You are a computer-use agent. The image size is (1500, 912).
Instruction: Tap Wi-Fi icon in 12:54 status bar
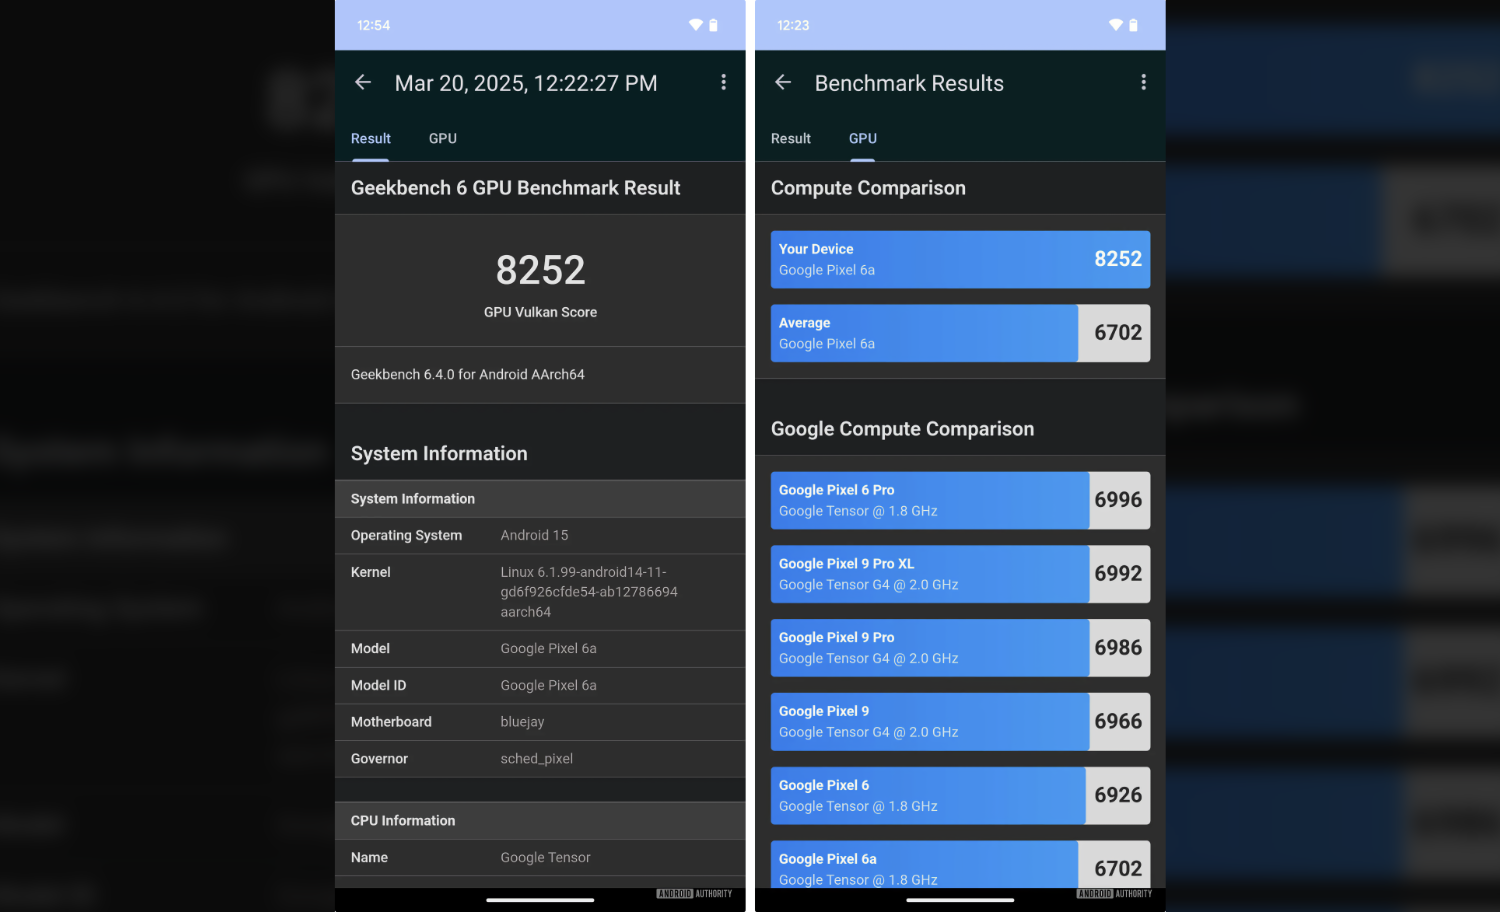696,25
